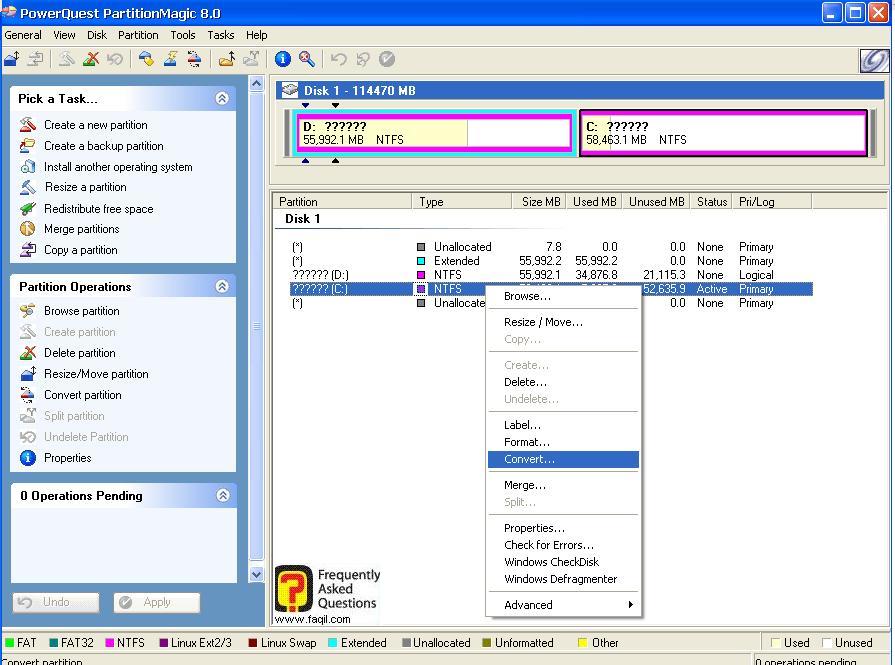Viewport: 895px width, 665px height.
Task: Open the Tools menu in the menu bar
Action: [x=182, y=35]
